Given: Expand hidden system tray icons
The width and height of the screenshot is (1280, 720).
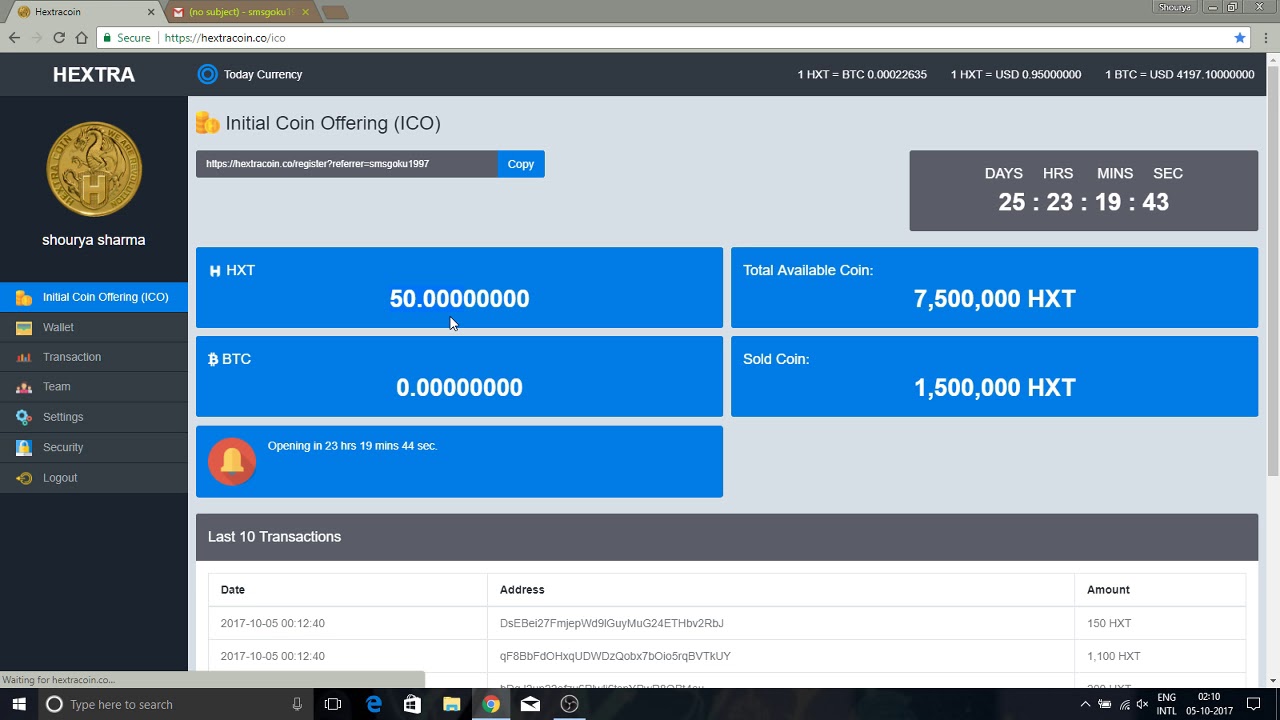Looking at the screenshot, I should tap(1085, 704).
